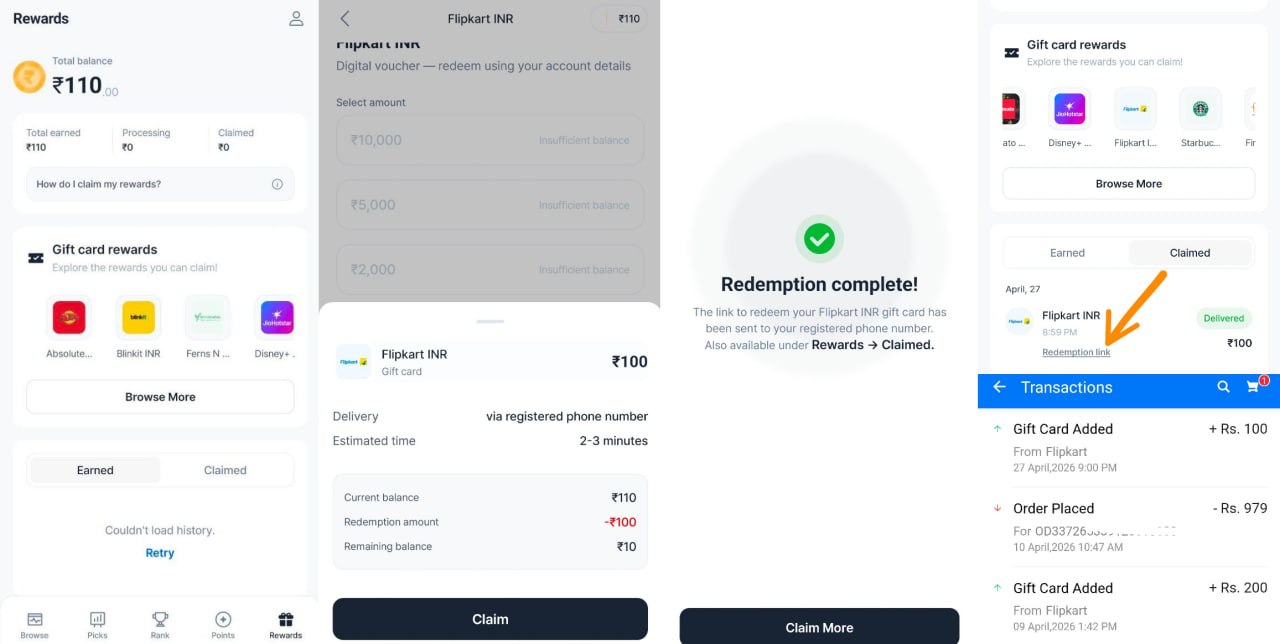Tap the Claim More button
The image size is (1280, 644).
819,627
